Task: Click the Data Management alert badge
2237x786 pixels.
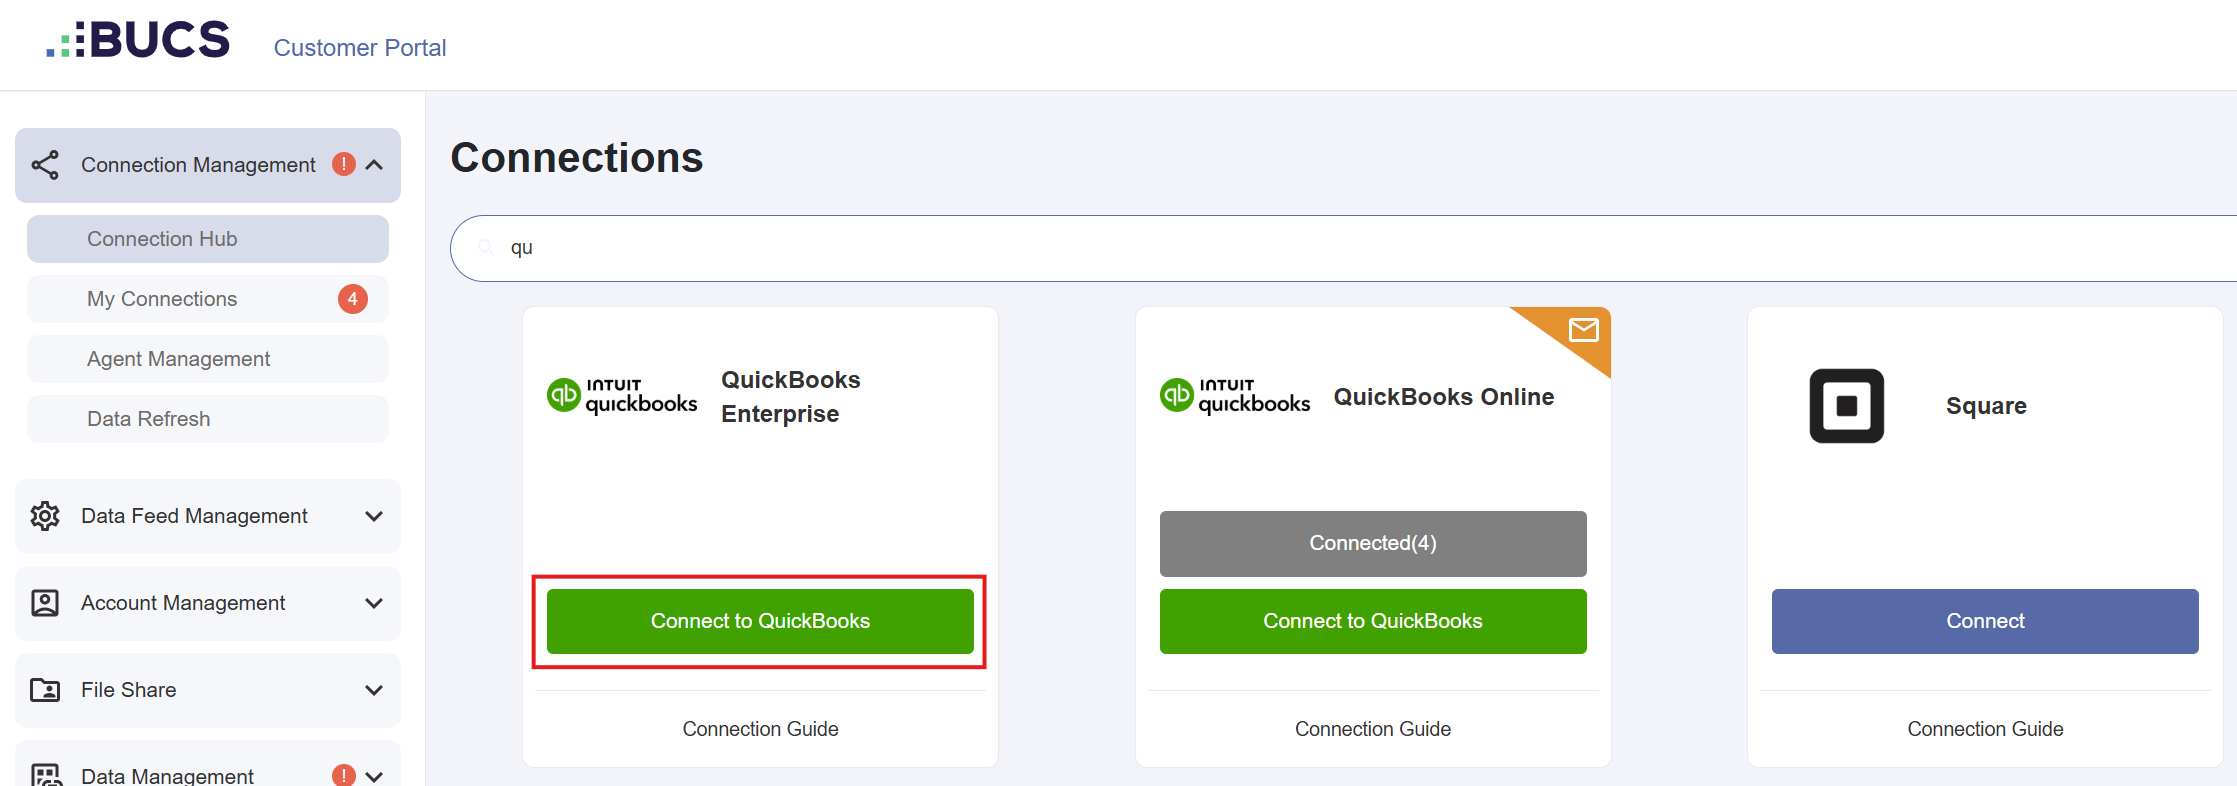Action: (344, 775)
